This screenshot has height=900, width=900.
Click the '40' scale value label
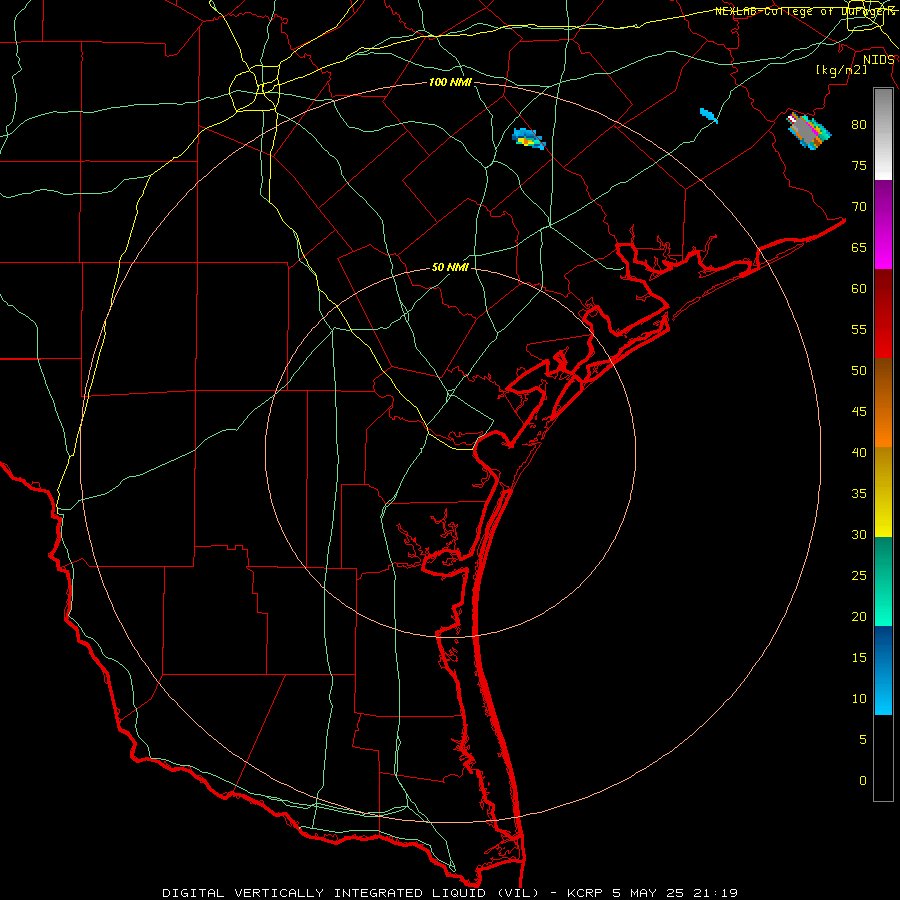click(x=859, y=453)
